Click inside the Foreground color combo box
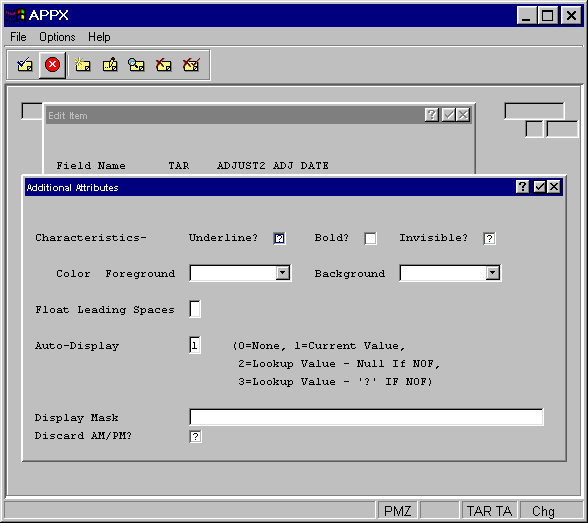Screen dimensions: 588x523 (x=233, y=273)
